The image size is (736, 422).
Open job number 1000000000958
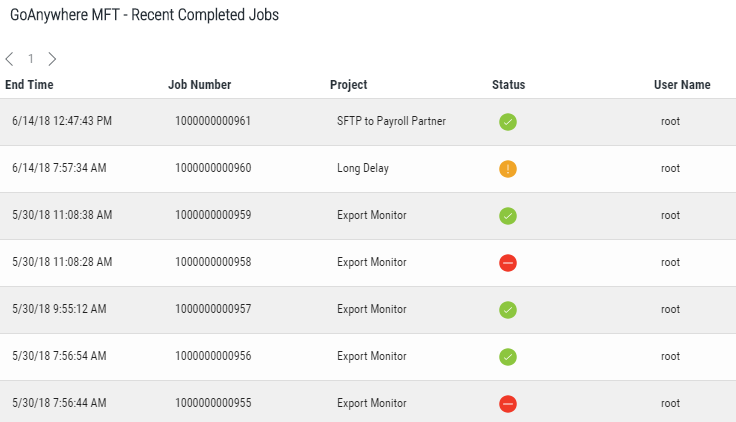(x=213, y=262)
